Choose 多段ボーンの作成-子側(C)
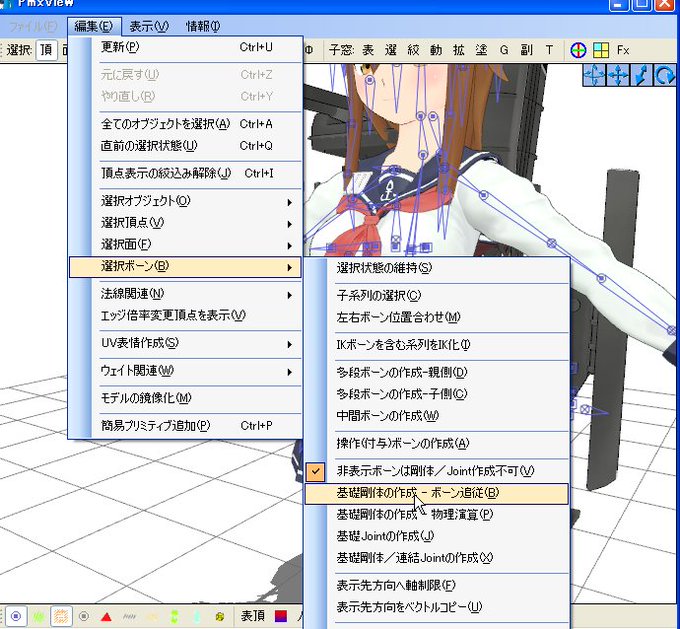Viewport: 680px width, 629px height. click(x=437, y=394)
